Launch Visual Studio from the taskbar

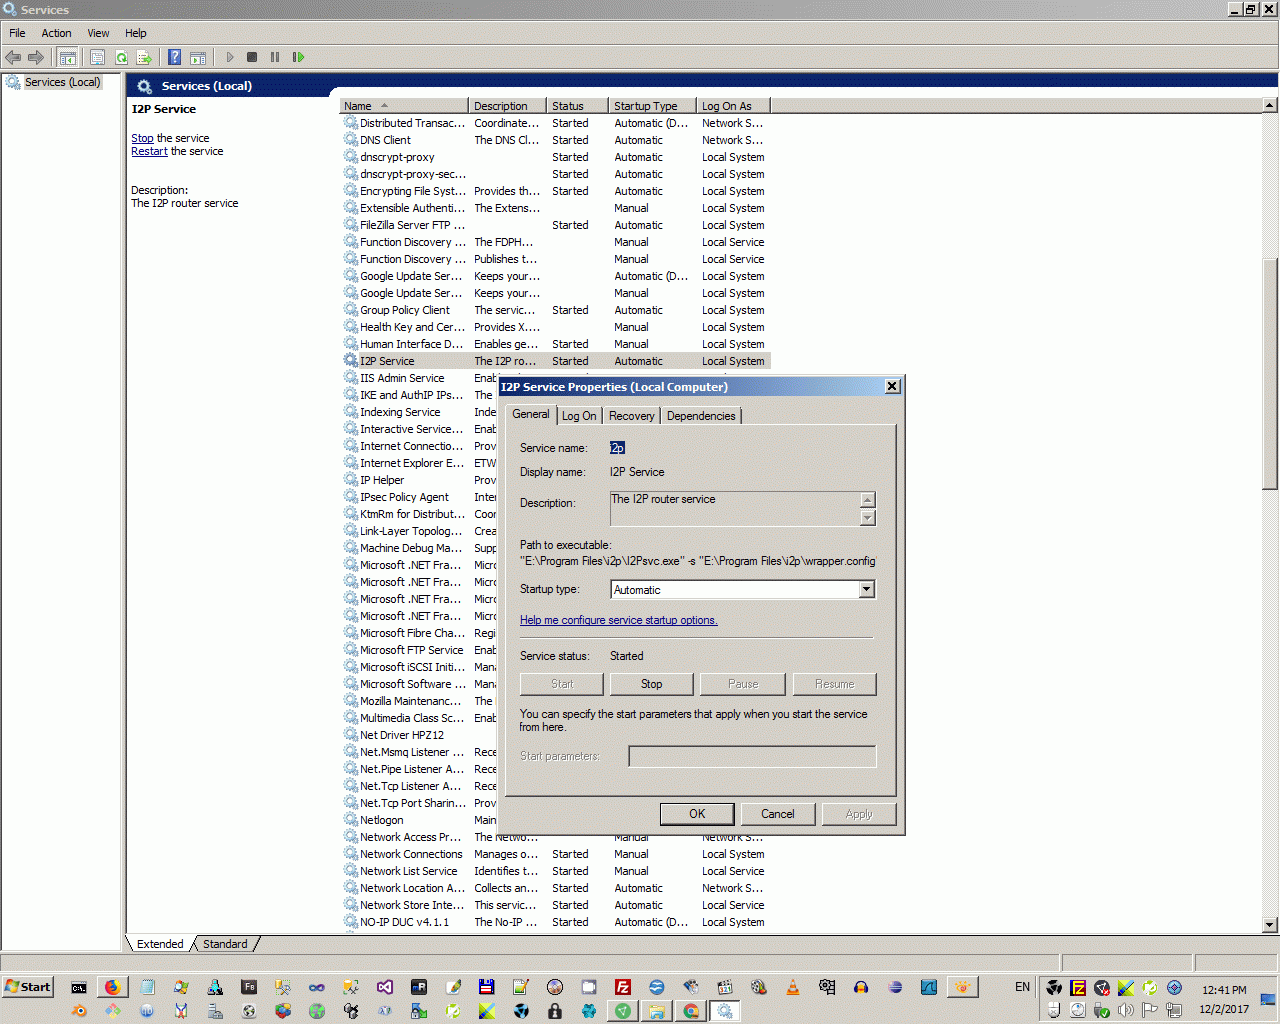[385, 987]
